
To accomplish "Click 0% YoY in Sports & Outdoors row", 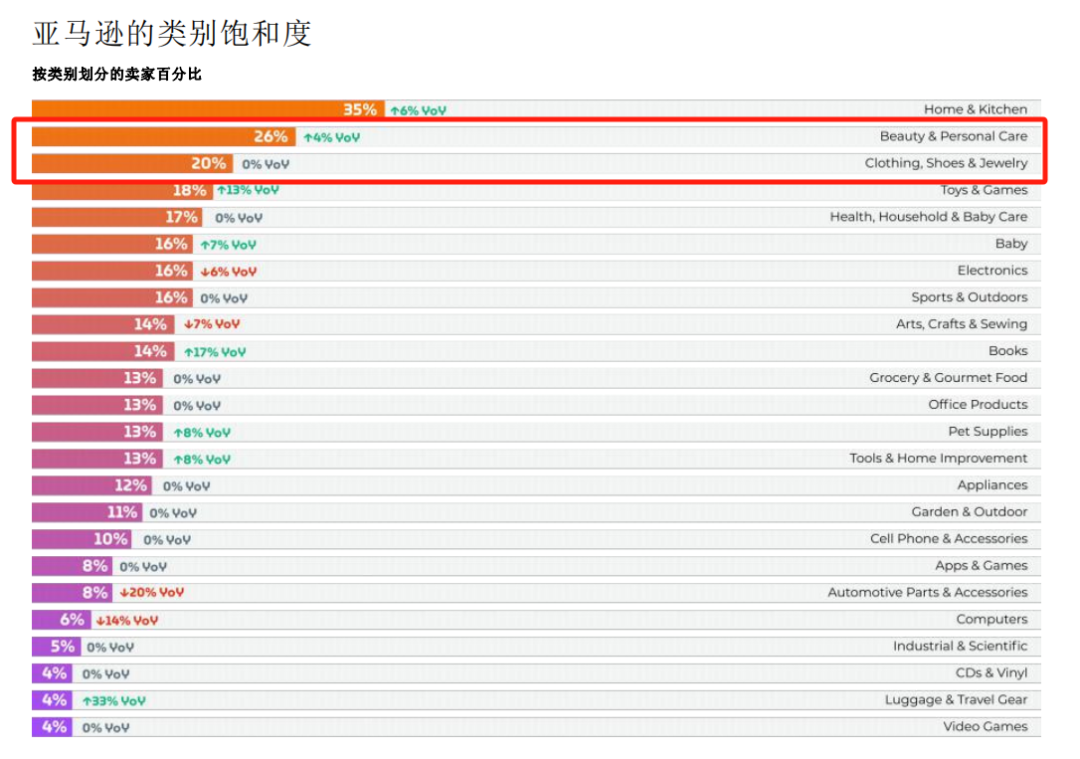I will pos(223,299).
